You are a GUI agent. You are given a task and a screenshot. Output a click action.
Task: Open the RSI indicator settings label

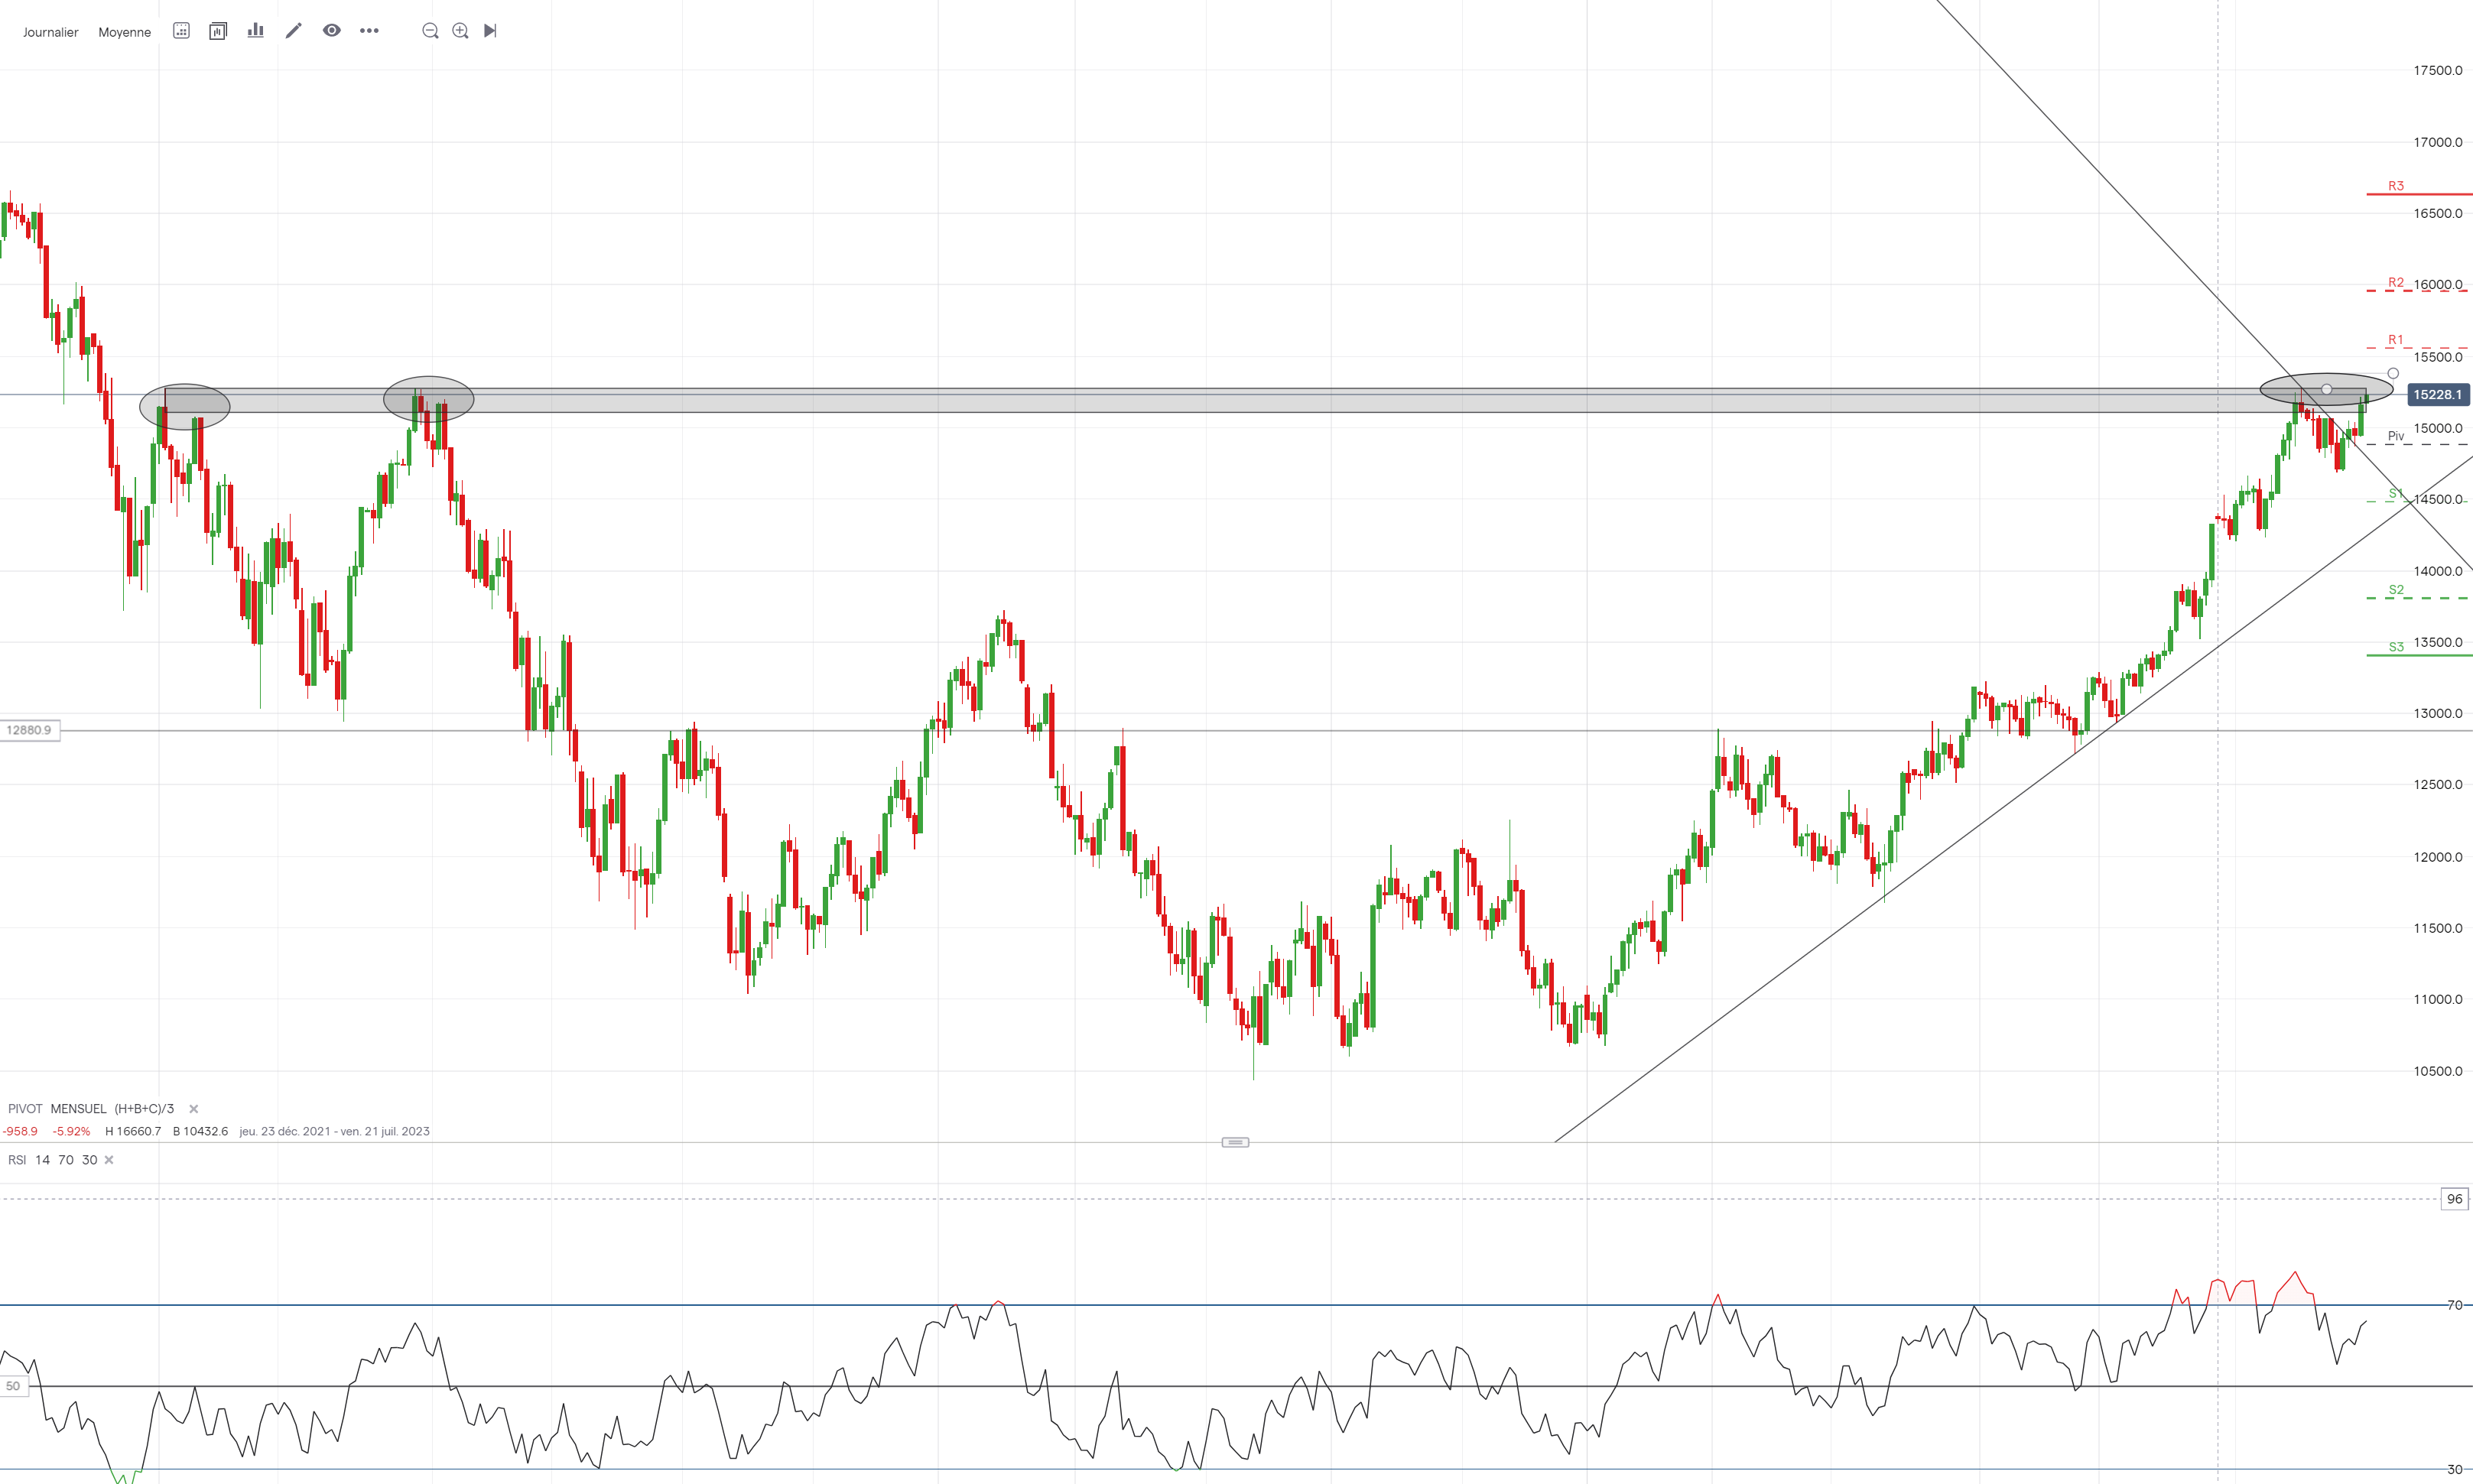(x=17, y=1160)
